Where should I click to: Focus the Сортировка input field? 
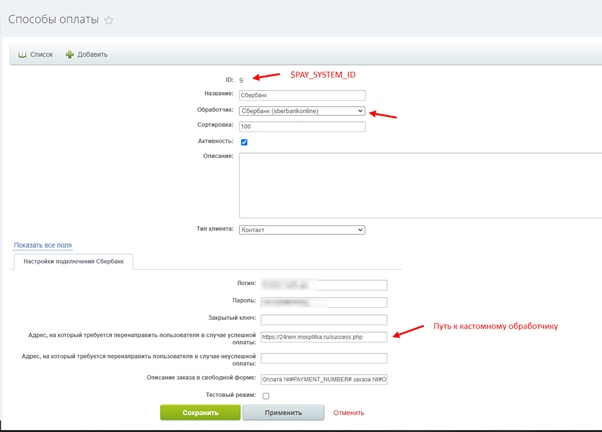[302, 126]
